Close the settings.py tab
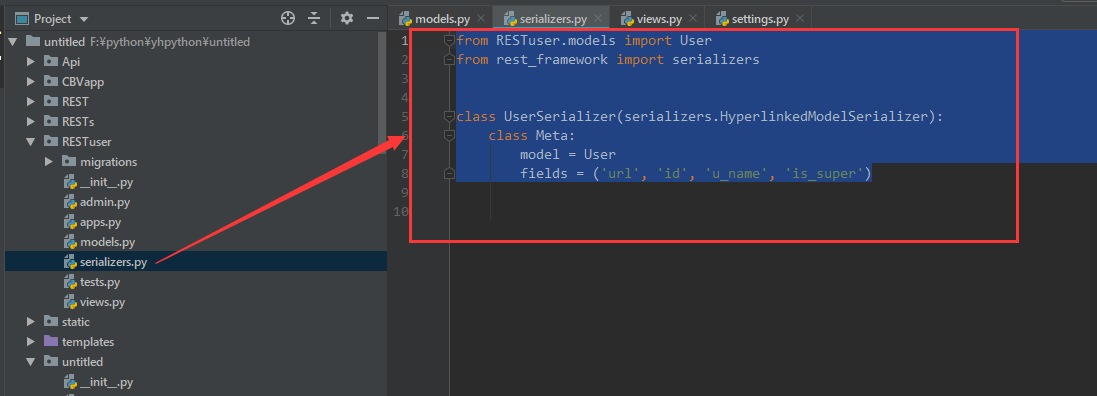This screenshot has height=396, width=1097. tap(800, 19)
